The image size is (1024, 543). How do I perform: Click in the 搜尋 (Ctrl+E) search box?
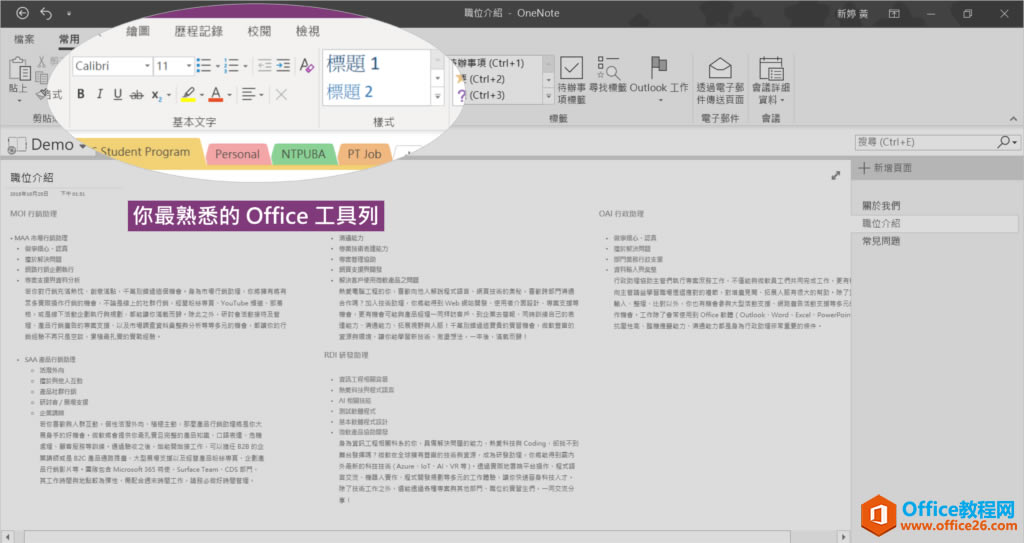point(925,142)
